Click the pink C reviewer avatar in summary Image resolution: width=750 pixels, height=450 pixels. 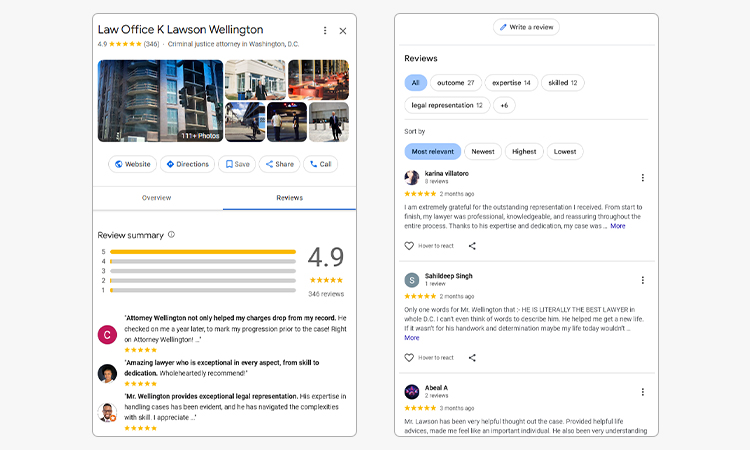[x=107, y=335]
